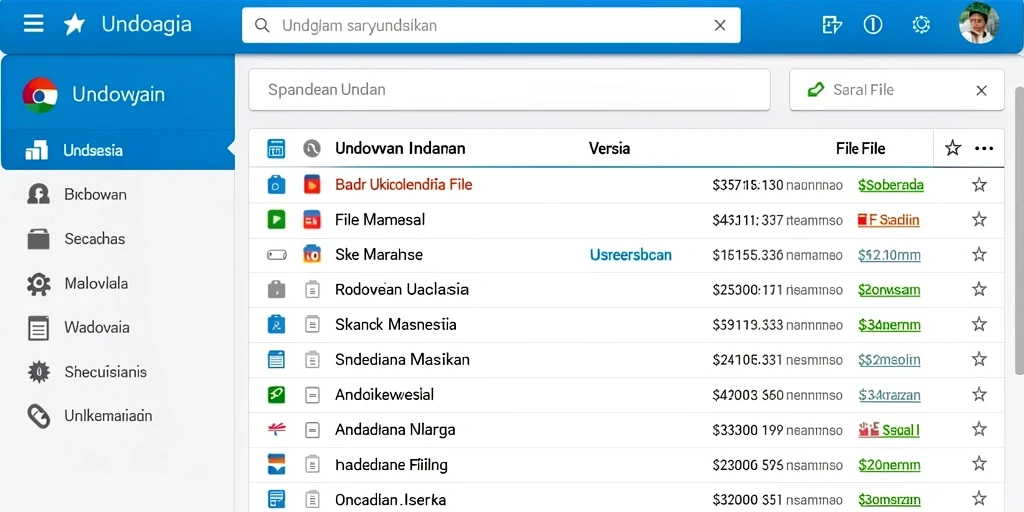Toggle favorite star on Ske Marahse row
1024x512 pixels.
tap(979, 254)
